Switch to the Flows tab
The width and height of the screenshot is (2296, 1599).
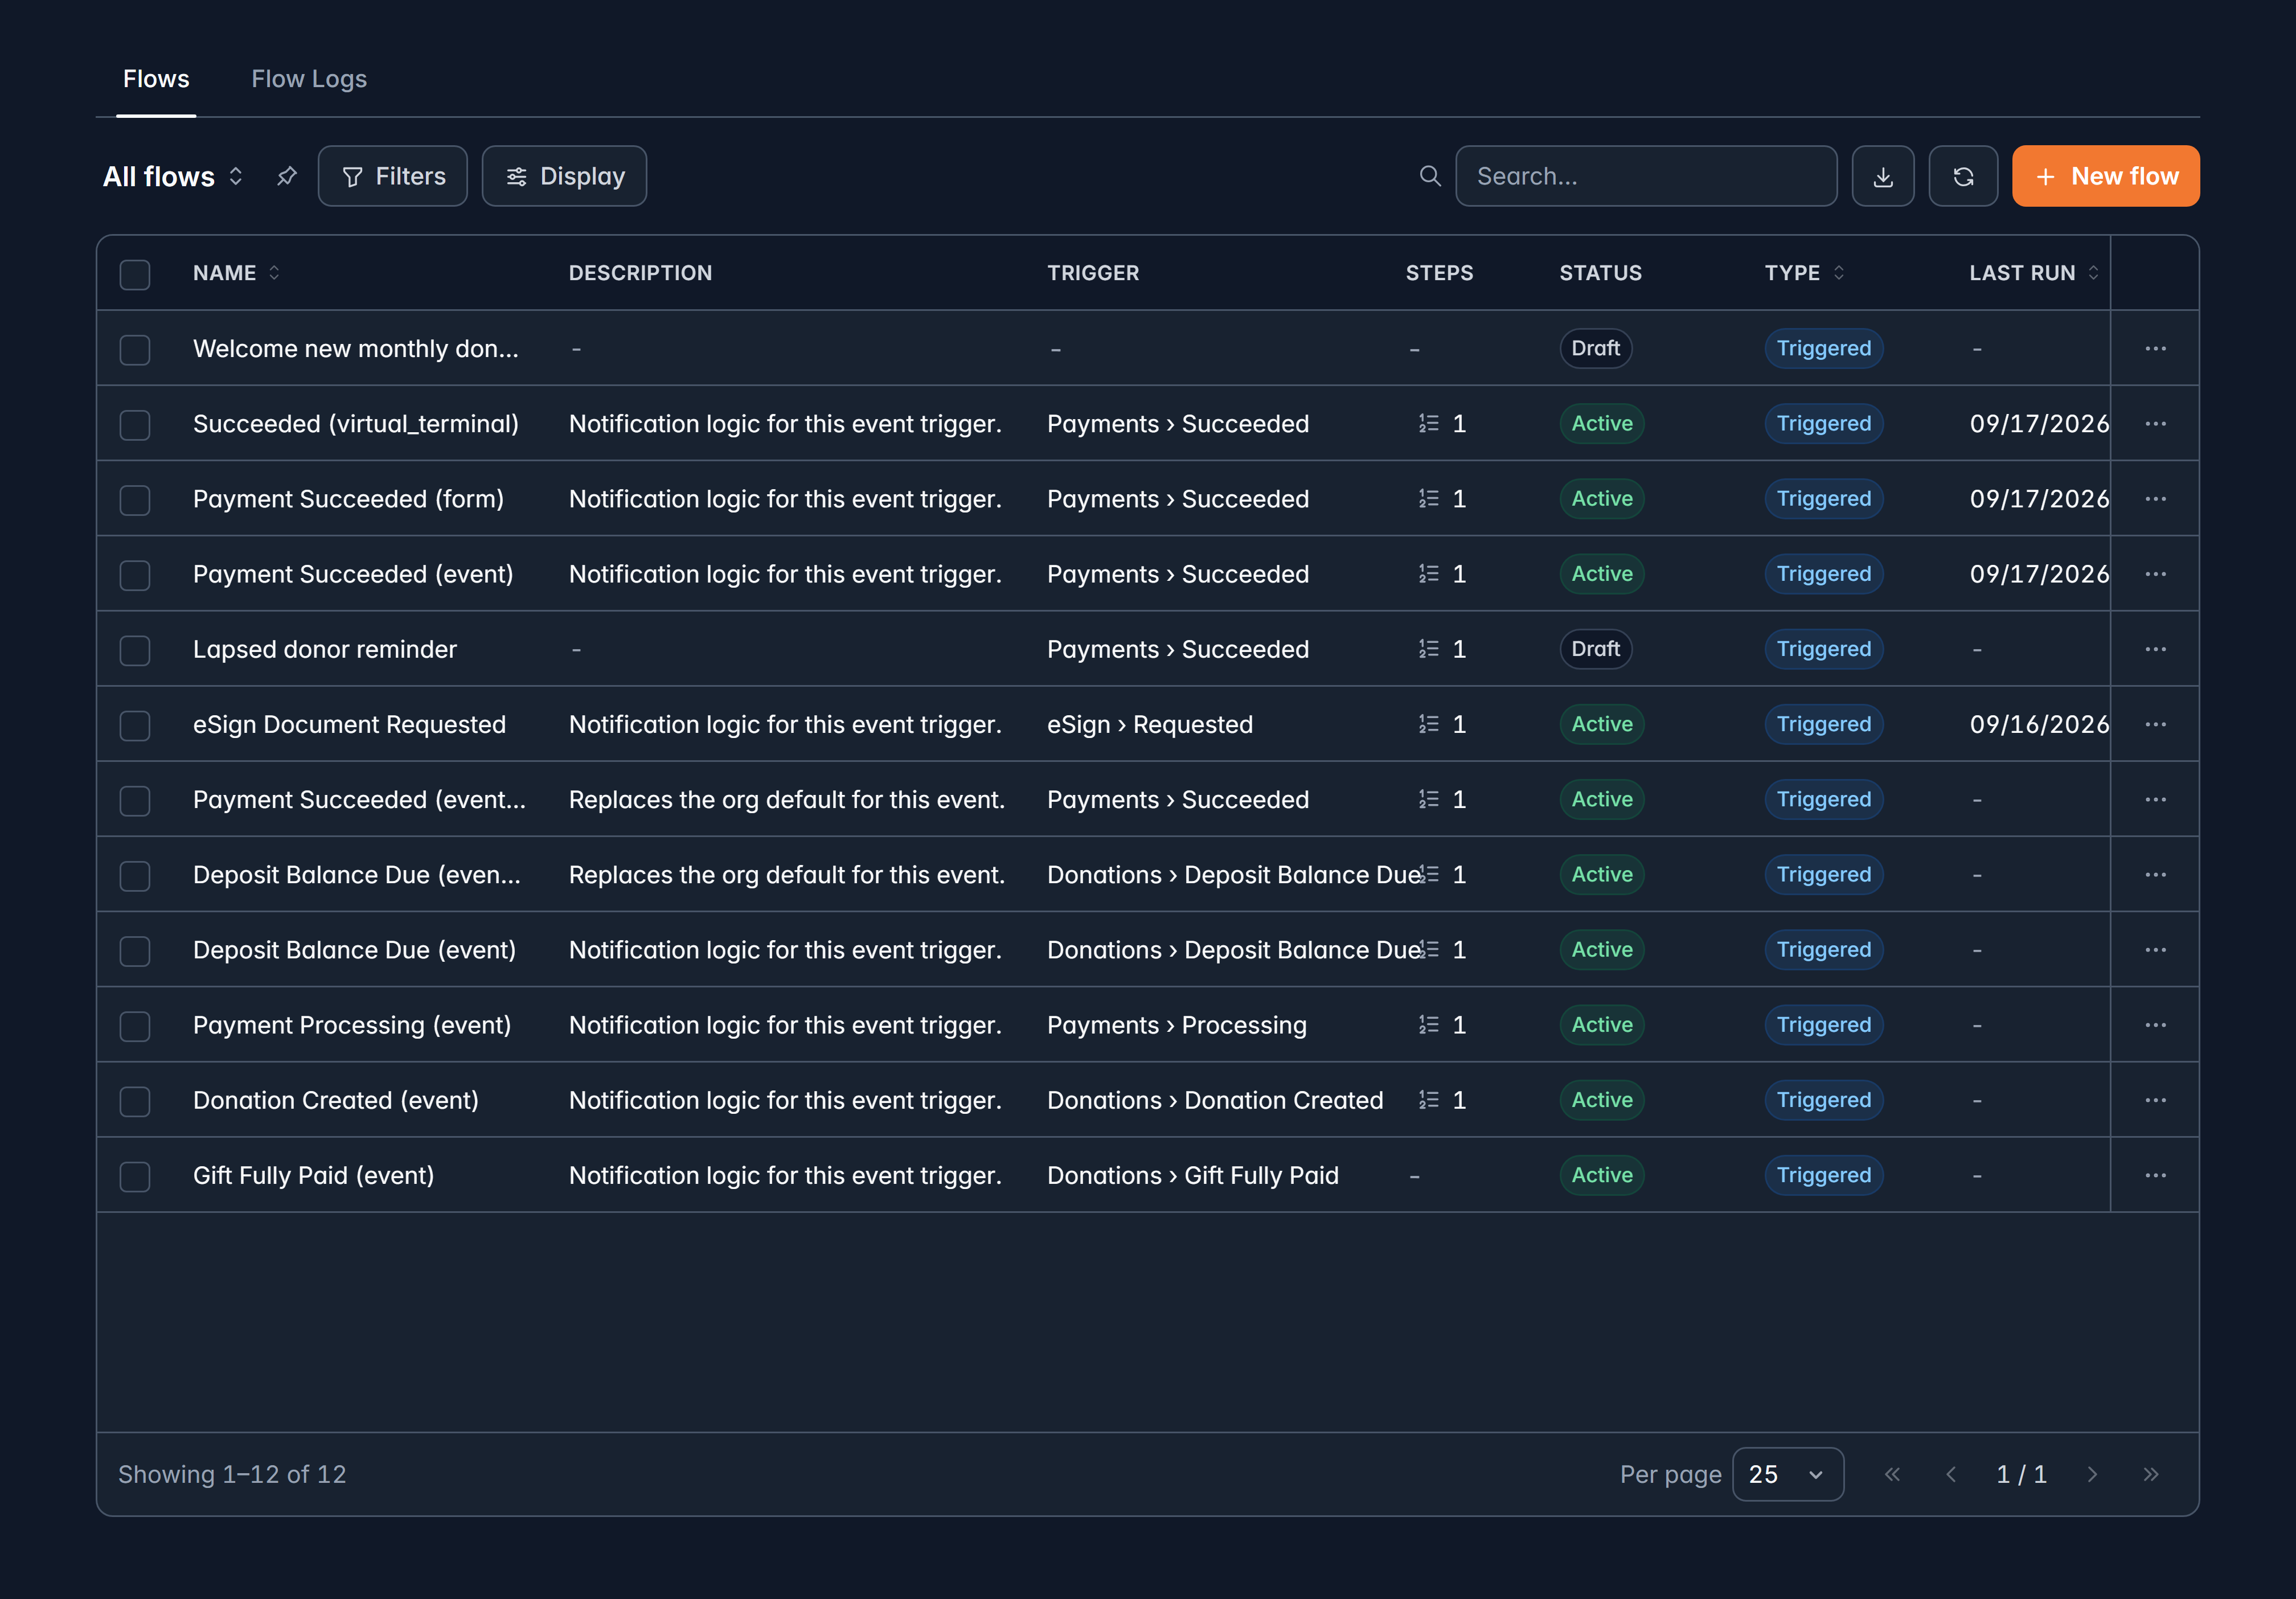point(156,79)
